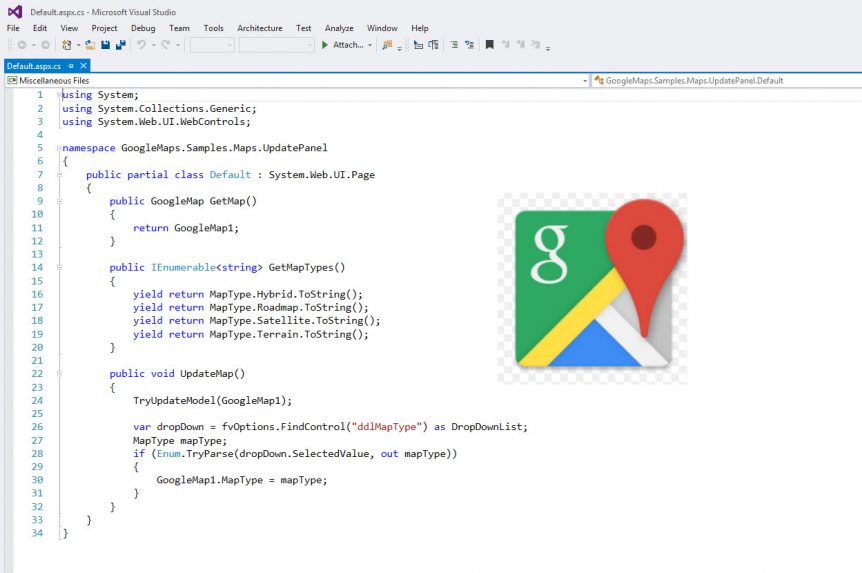Collapse the UpdateMap method outline

pos(59,374)
